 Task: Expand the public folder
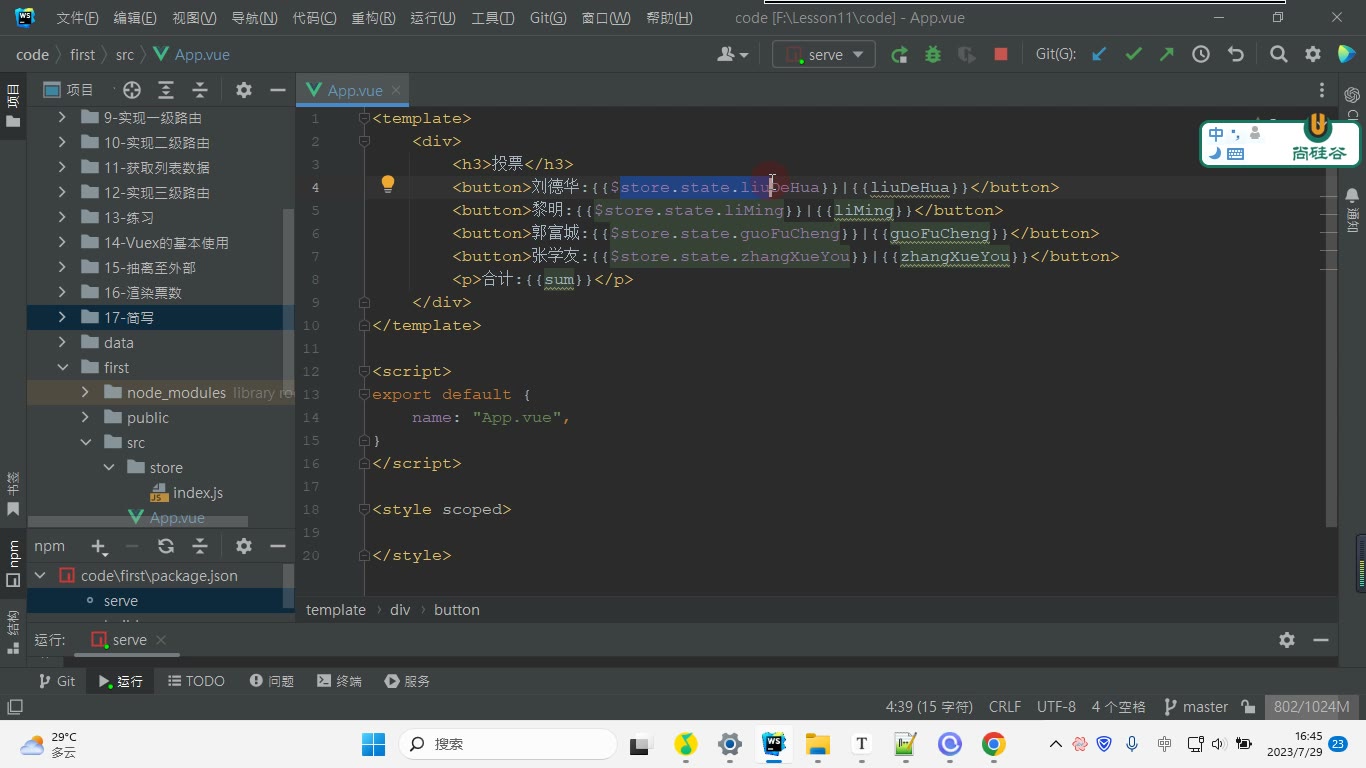tap(85, 417)
